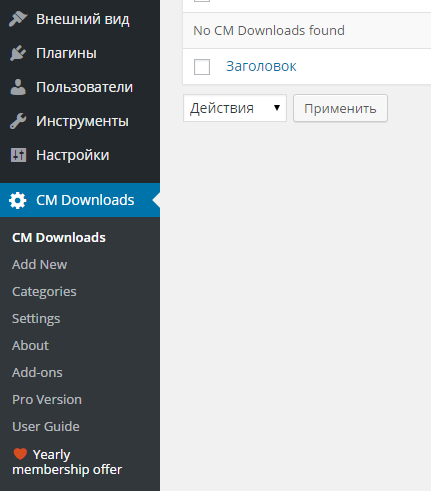The height and width of the screenshot is (491, 431).
Task: Open the User Guide submenu link
Action: (46, 427)
